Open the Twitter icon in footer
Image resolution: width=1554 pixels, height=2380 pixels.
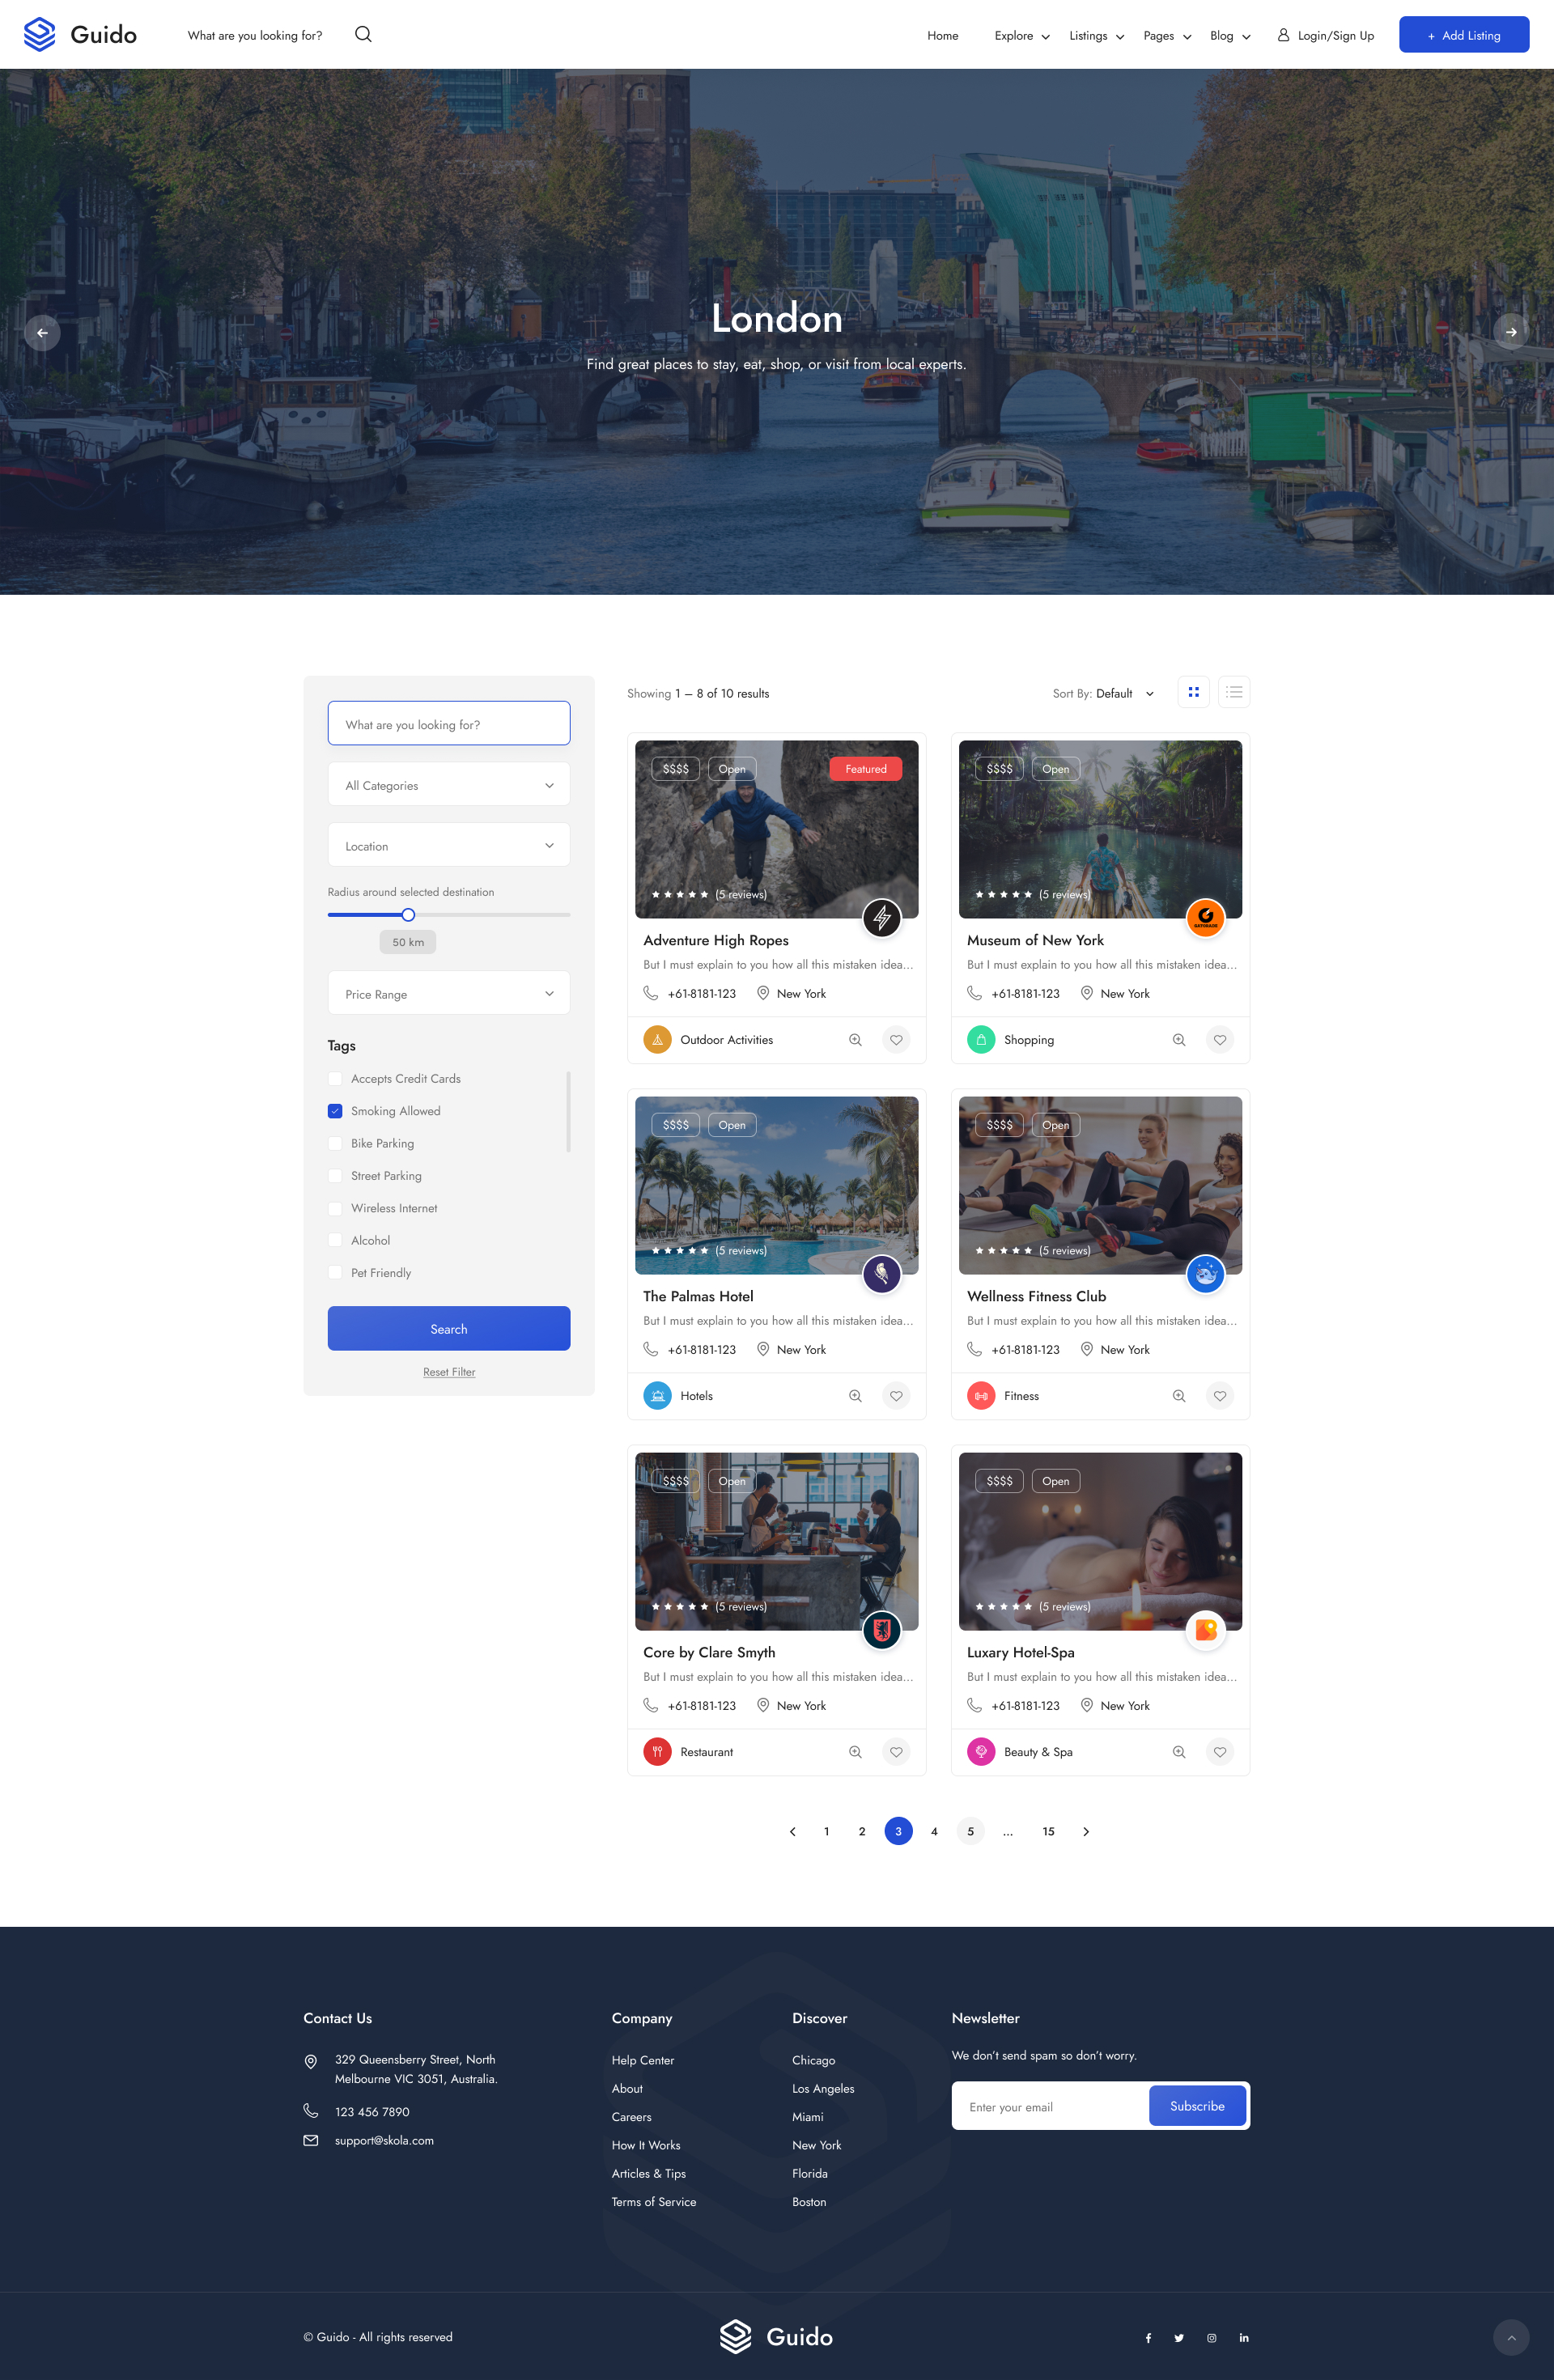(x=1179, y=2338)
